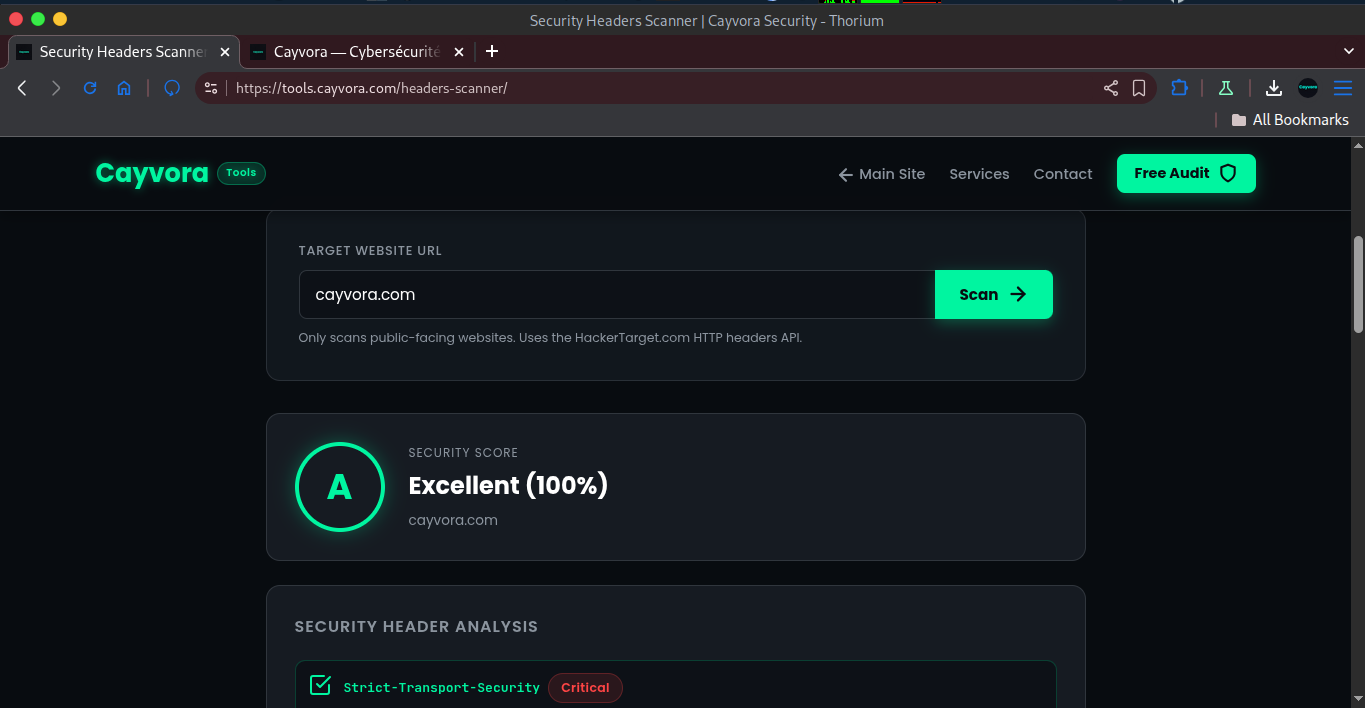Click the Cayvora logo

pyautogui.click(x=152, y=173)
